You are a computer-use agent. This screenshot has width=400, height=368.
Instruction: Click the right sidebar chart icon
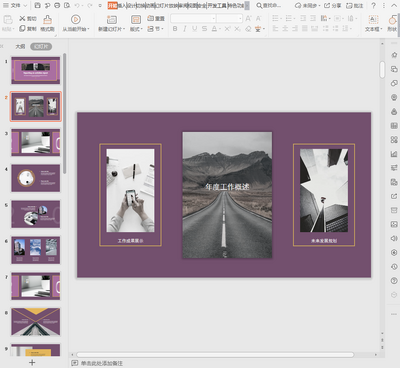tap(394, 154)
